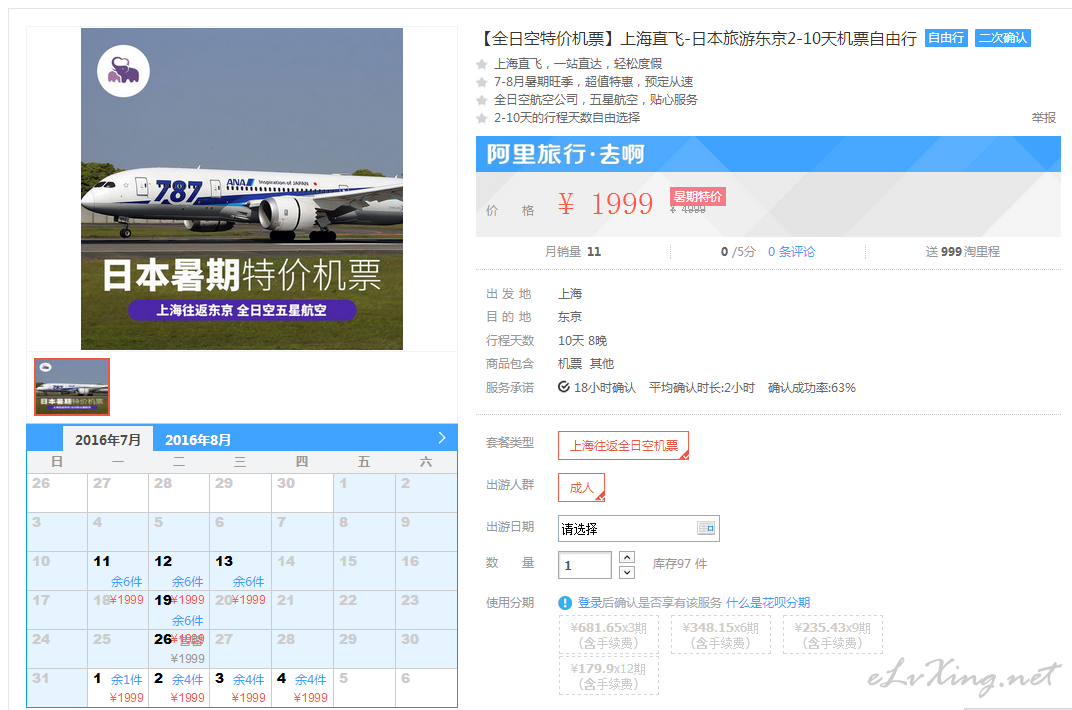Click the 平均确认时长:2小时 text
1072x710 pixels.
click(701, 387)
